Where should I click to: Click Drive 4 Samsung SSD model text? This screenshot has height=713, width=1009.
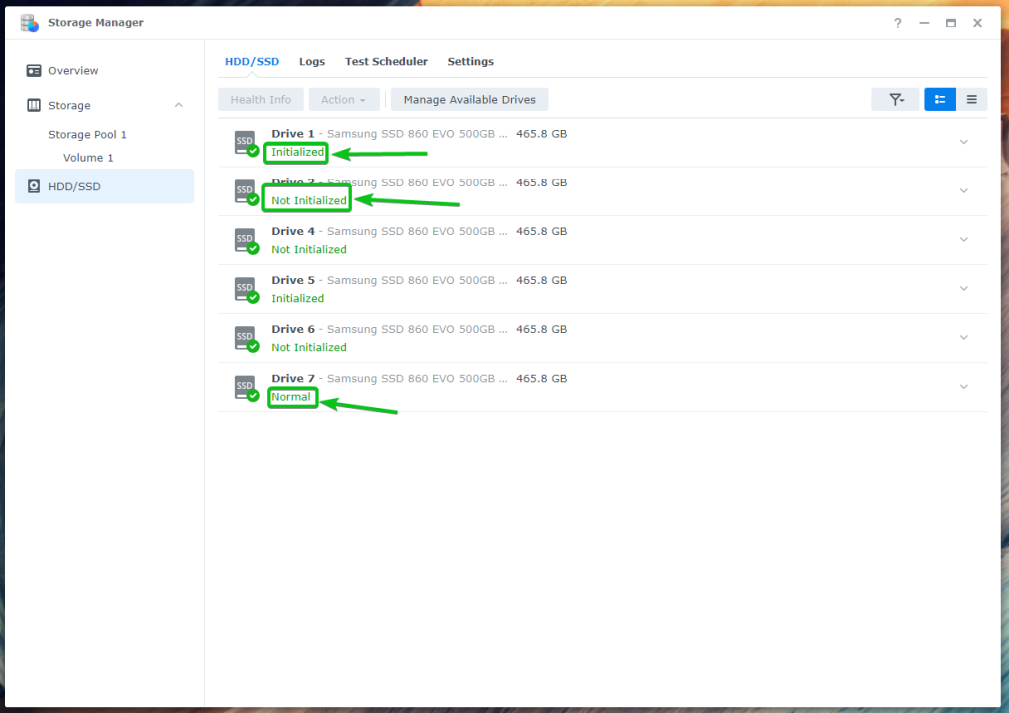tap(417, 231)
